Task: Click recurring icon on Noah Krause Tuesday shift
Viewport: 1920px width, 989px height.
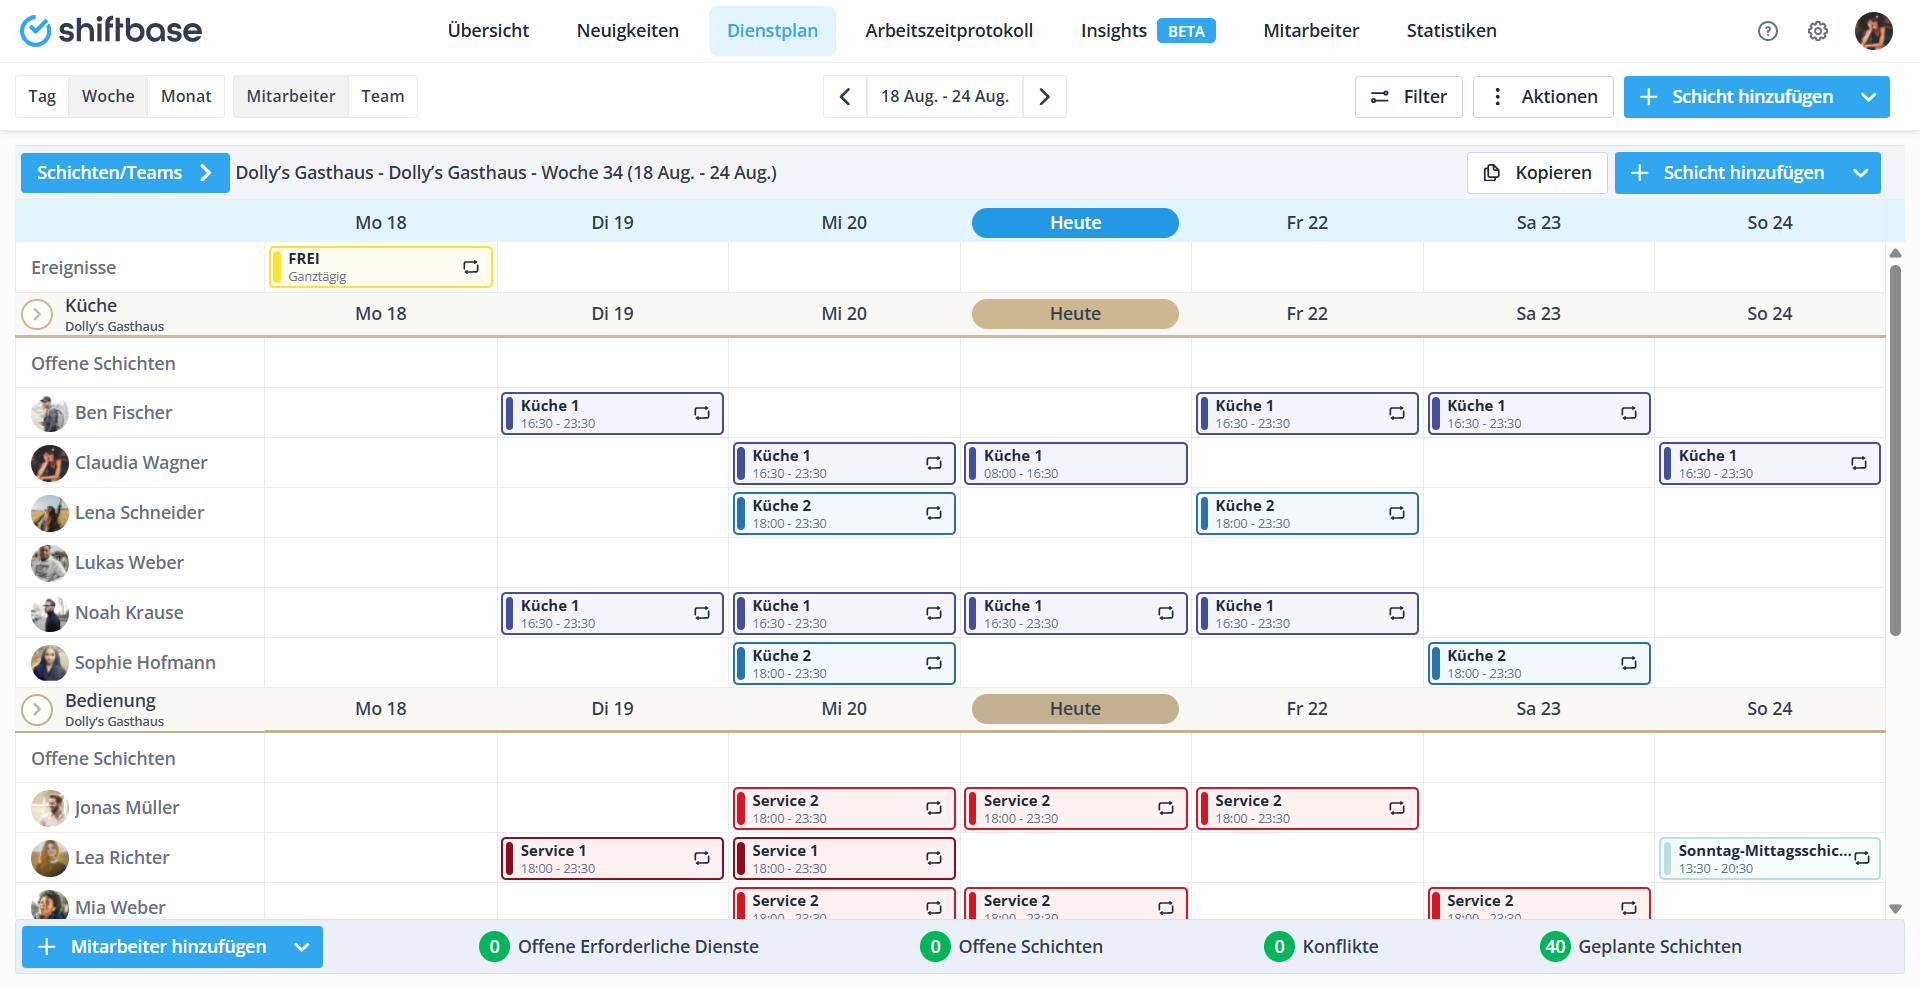Action: pyautogui.click(x=702, y=613)
